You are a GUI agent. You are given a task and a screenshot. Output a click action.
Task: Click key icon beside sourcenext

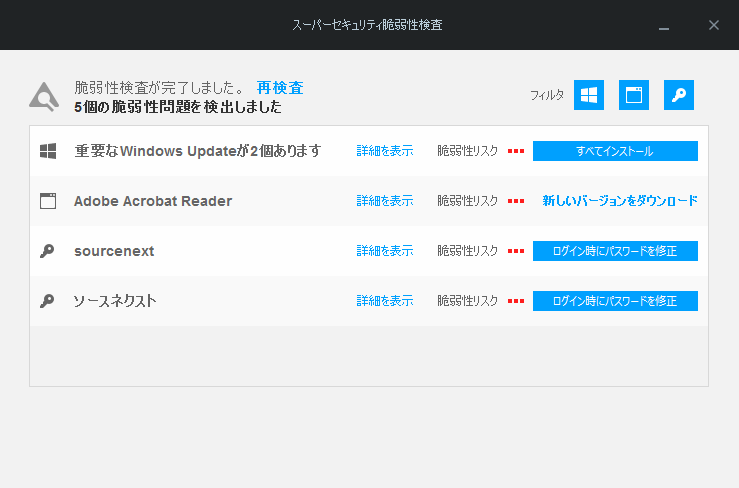pos(47,251)
